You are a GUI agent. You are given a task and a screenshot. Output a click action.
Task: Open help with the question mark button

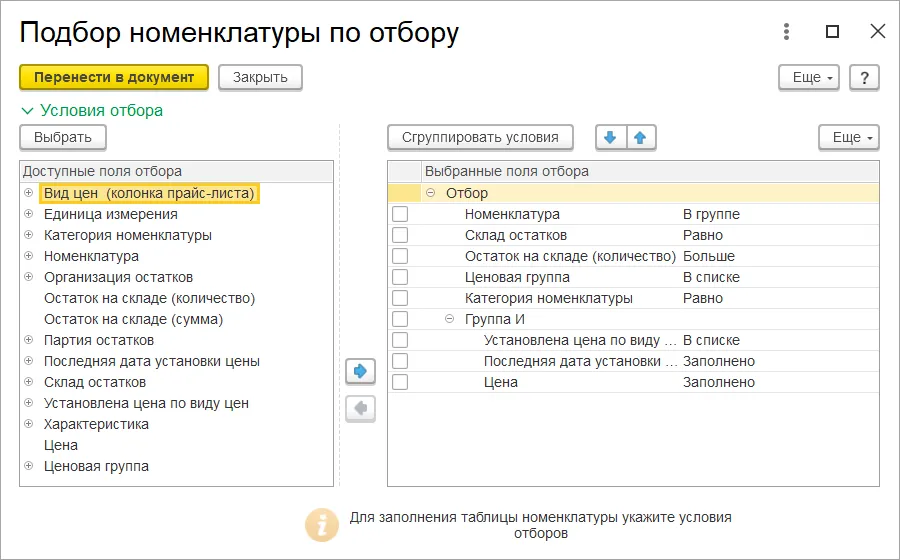(864, 77)
